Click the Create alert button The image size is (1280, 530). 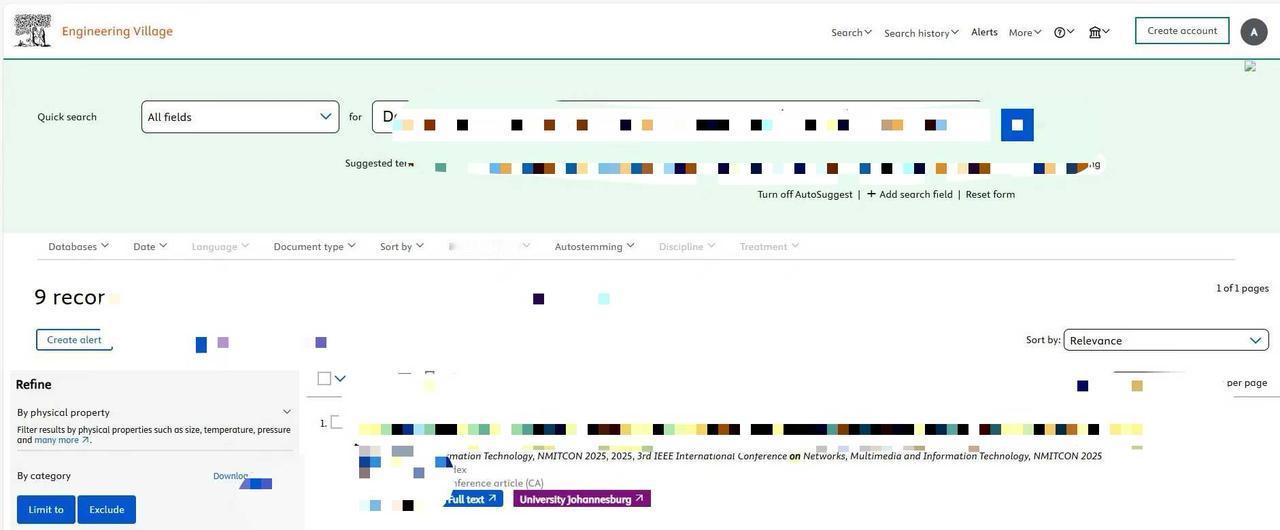[x=74, y=340]
